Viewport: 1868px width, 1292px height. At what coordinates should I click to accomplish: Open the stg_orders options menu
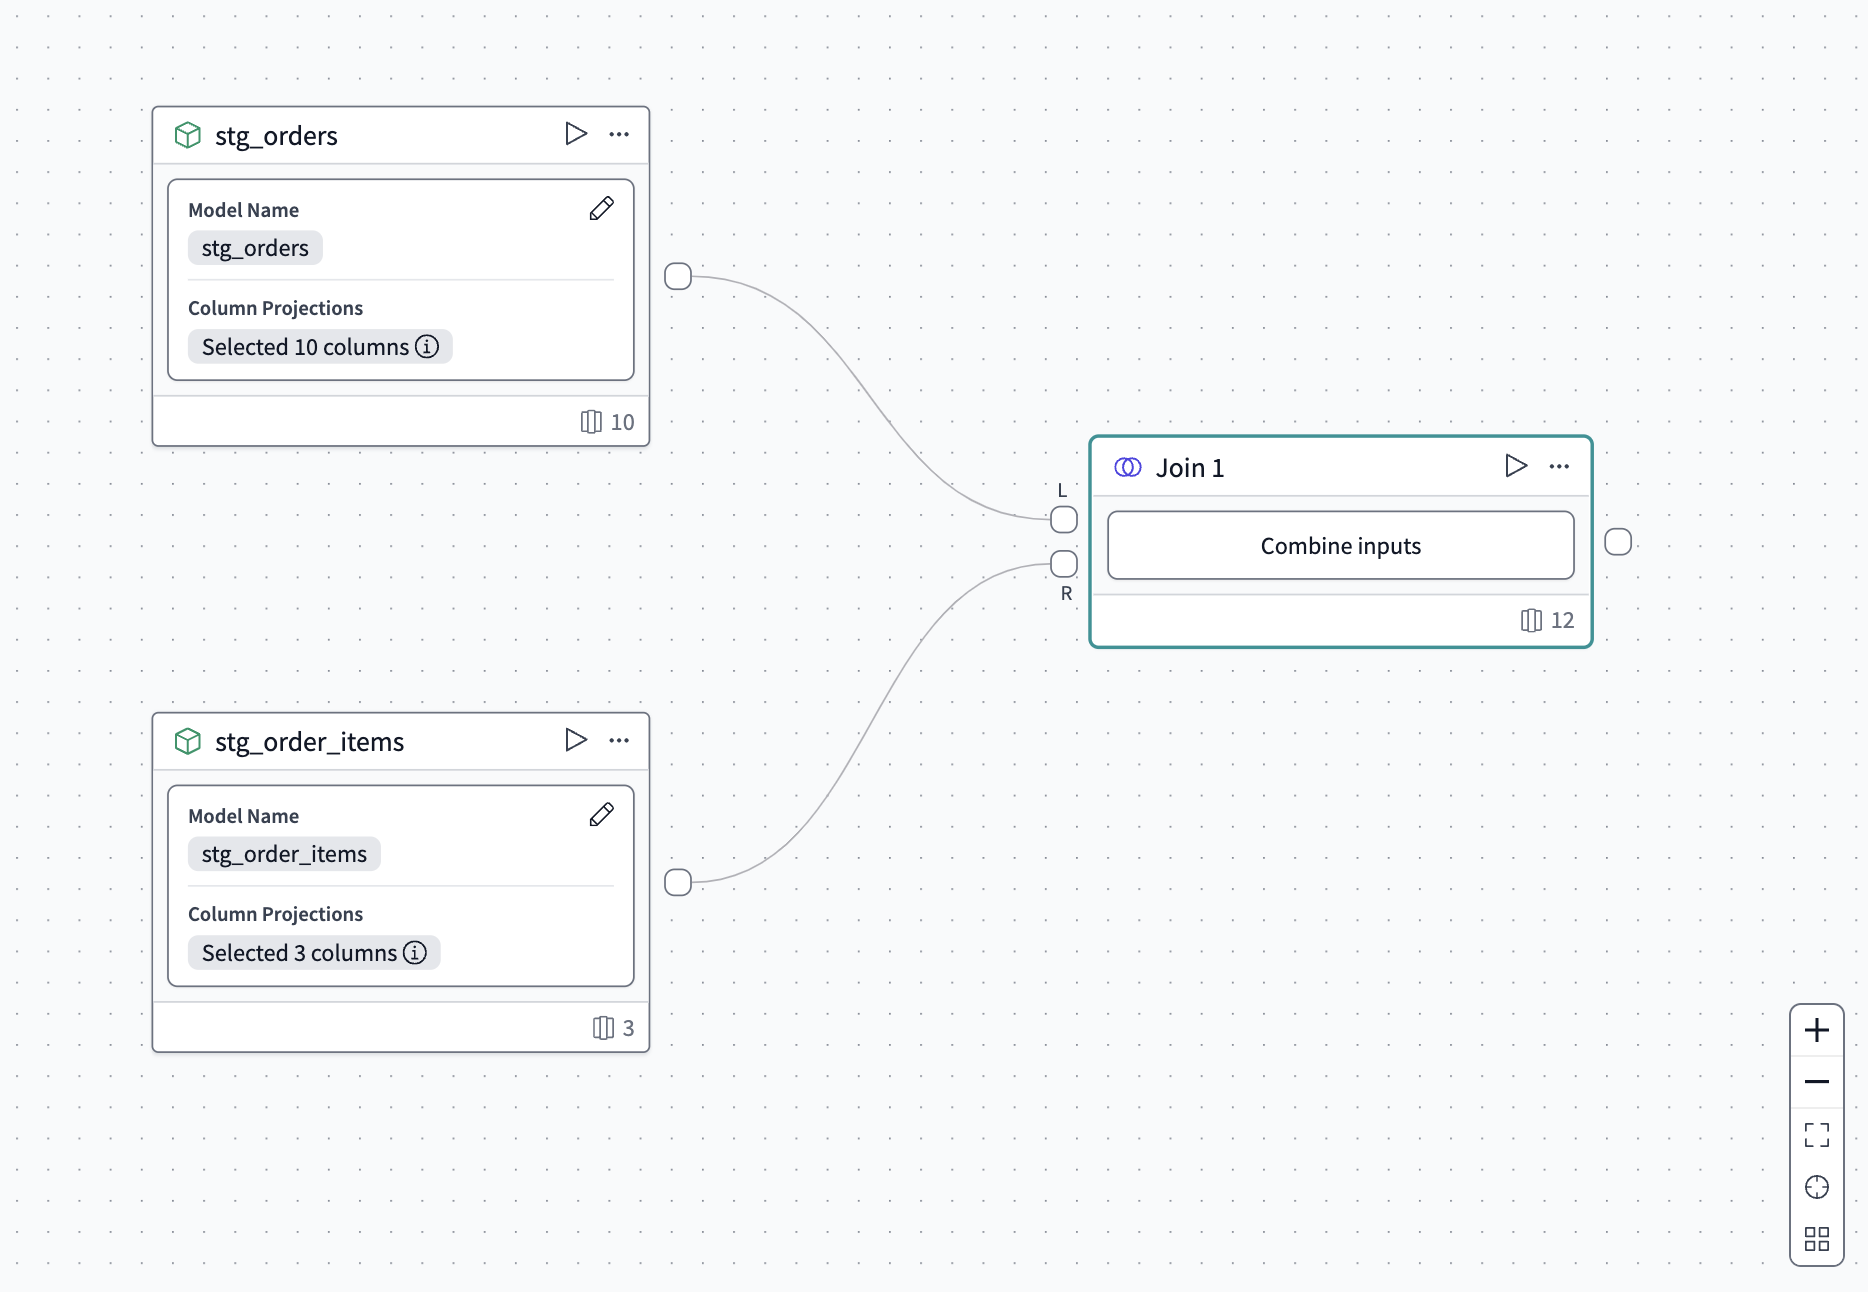point(619,134)
